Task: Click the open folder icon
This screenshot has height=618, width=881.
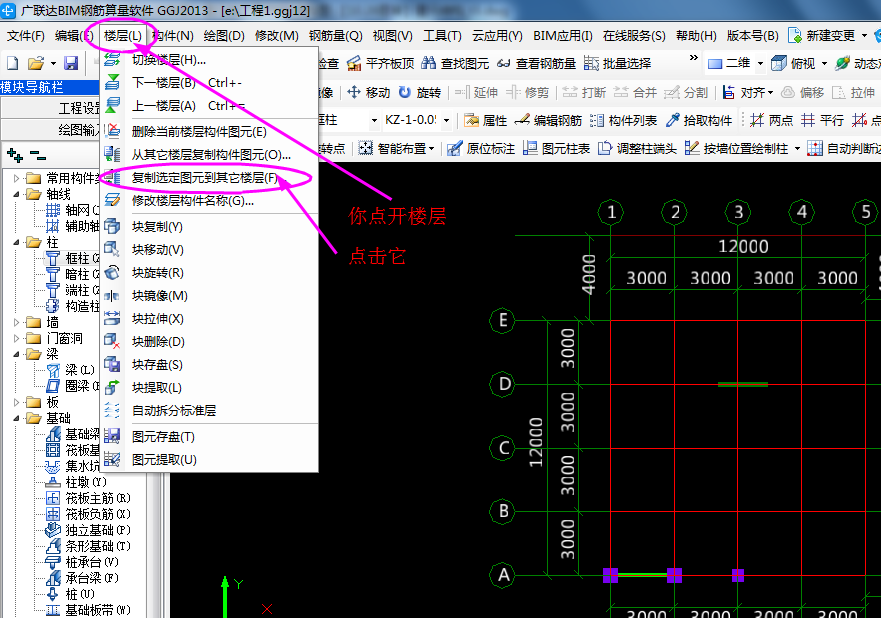Action: (x=36, y=63)
